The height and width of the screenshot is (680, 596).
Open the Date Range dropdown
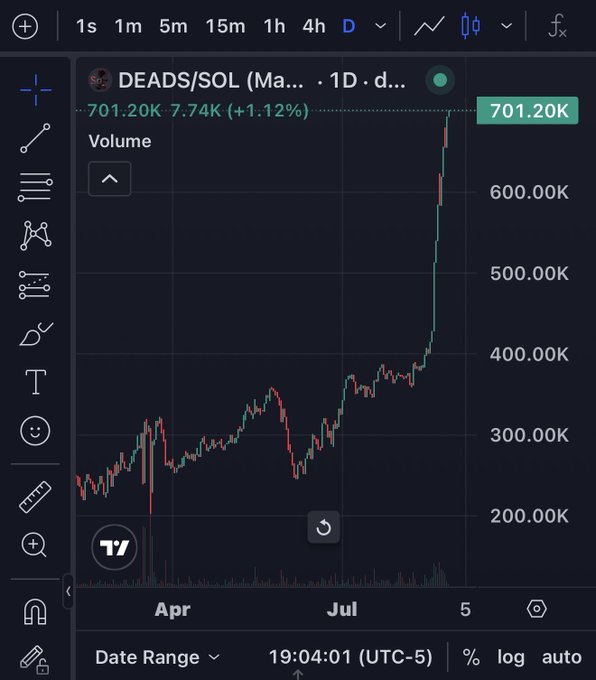tap(158, 657)
